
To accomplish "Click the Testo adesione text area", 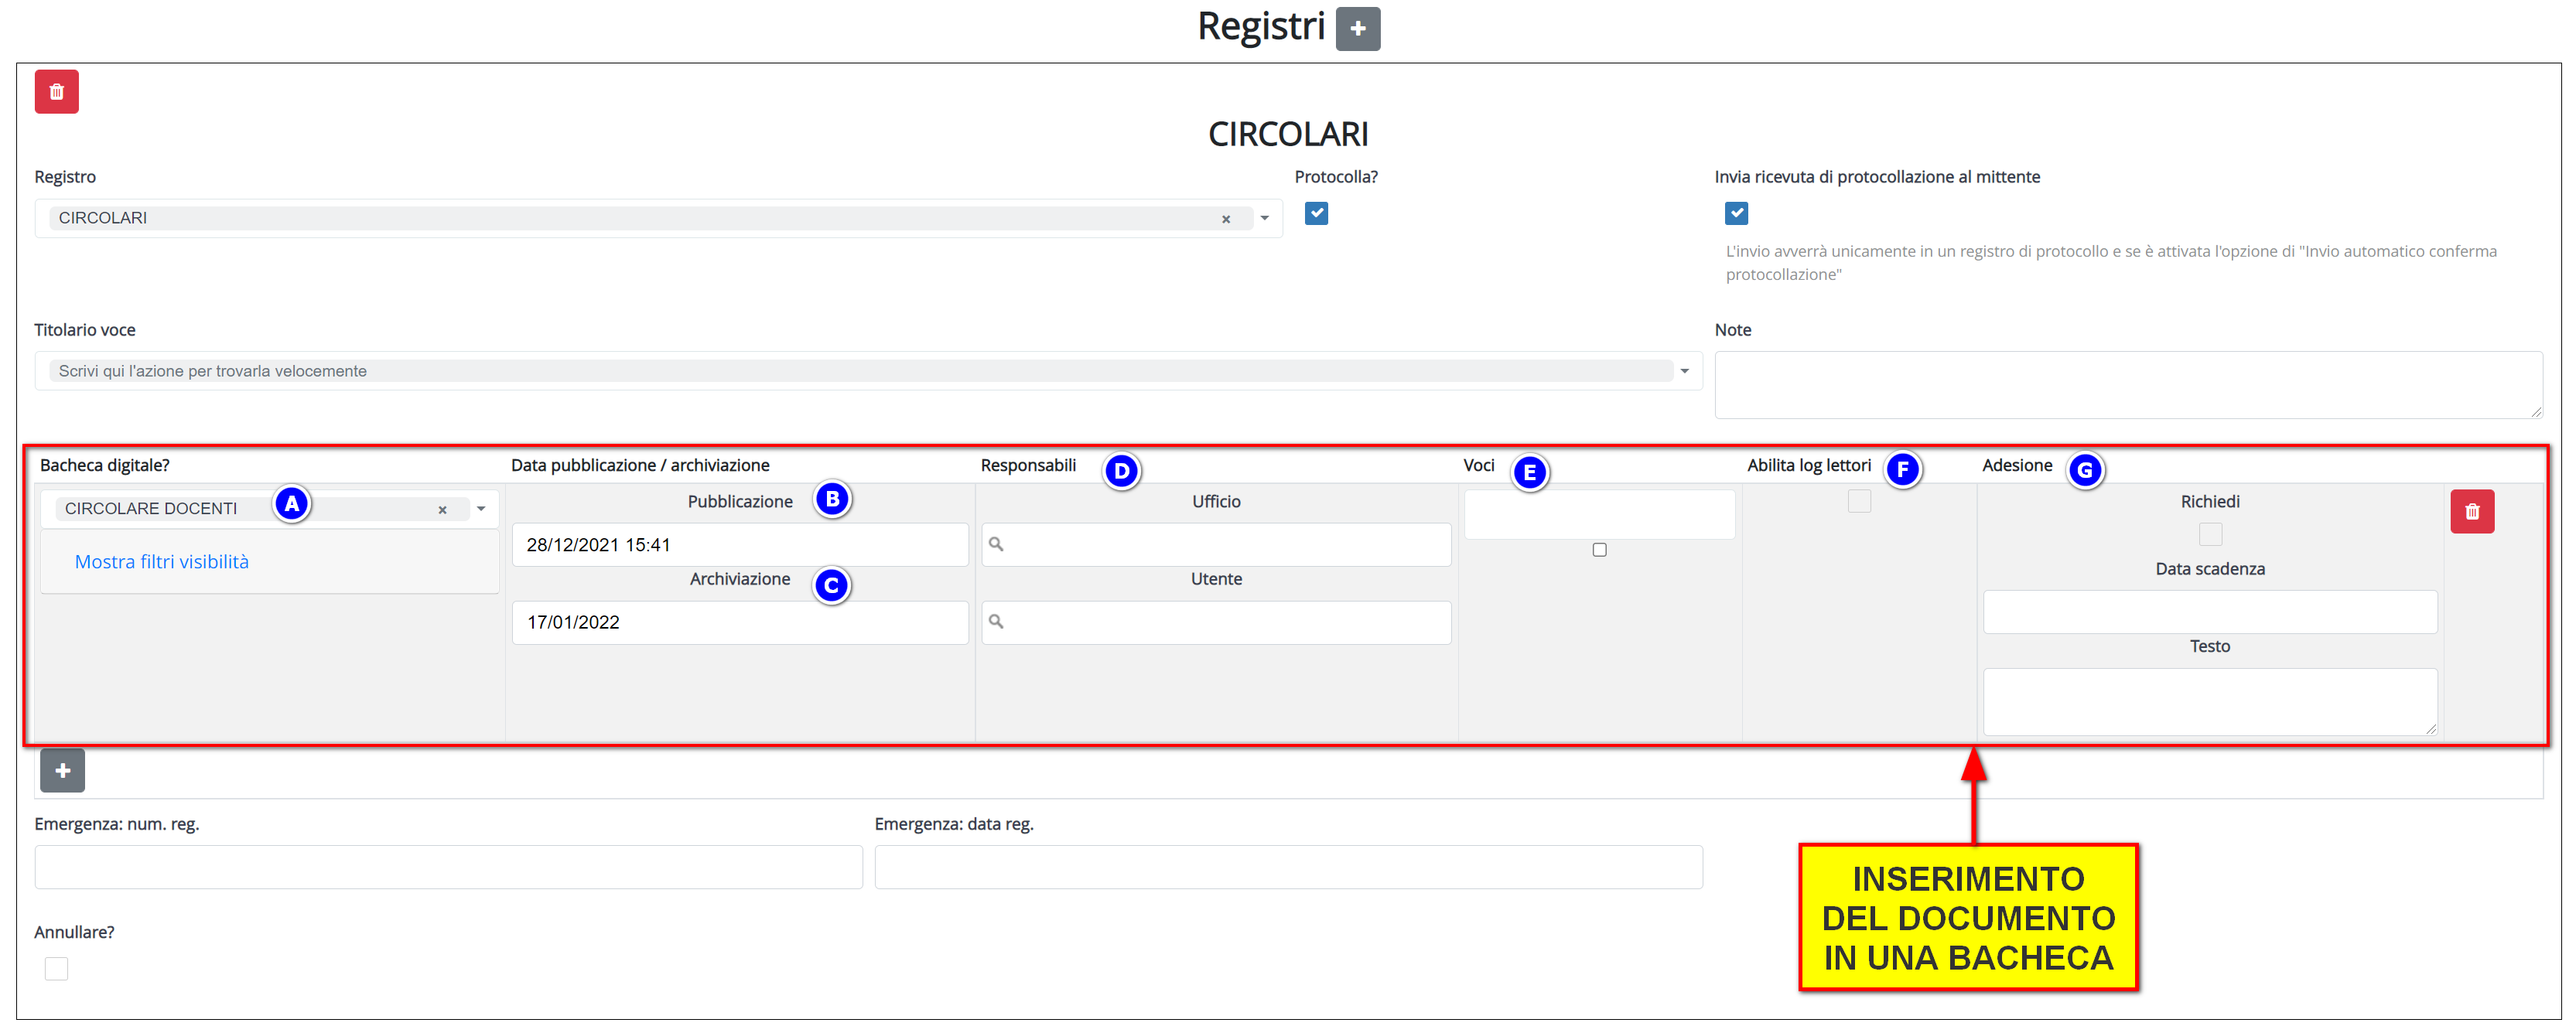I will [x=2210, y=702].
